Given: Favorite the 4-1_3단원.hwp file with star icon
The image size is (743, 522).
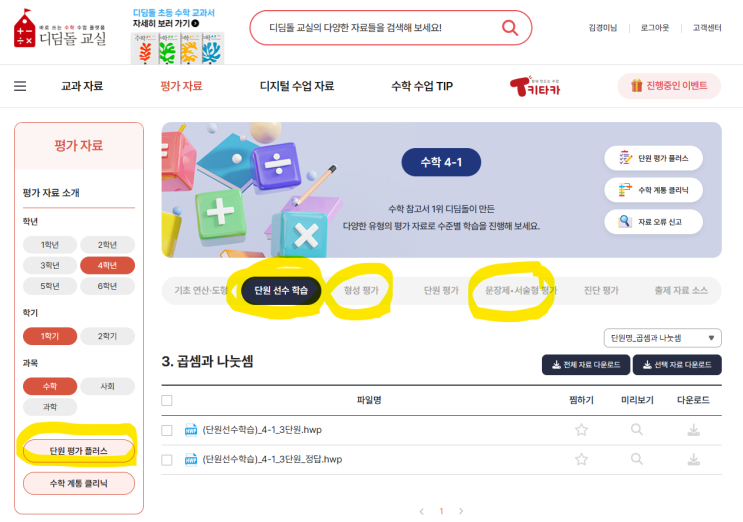Looking at the screenshot, I should point(581,430).
